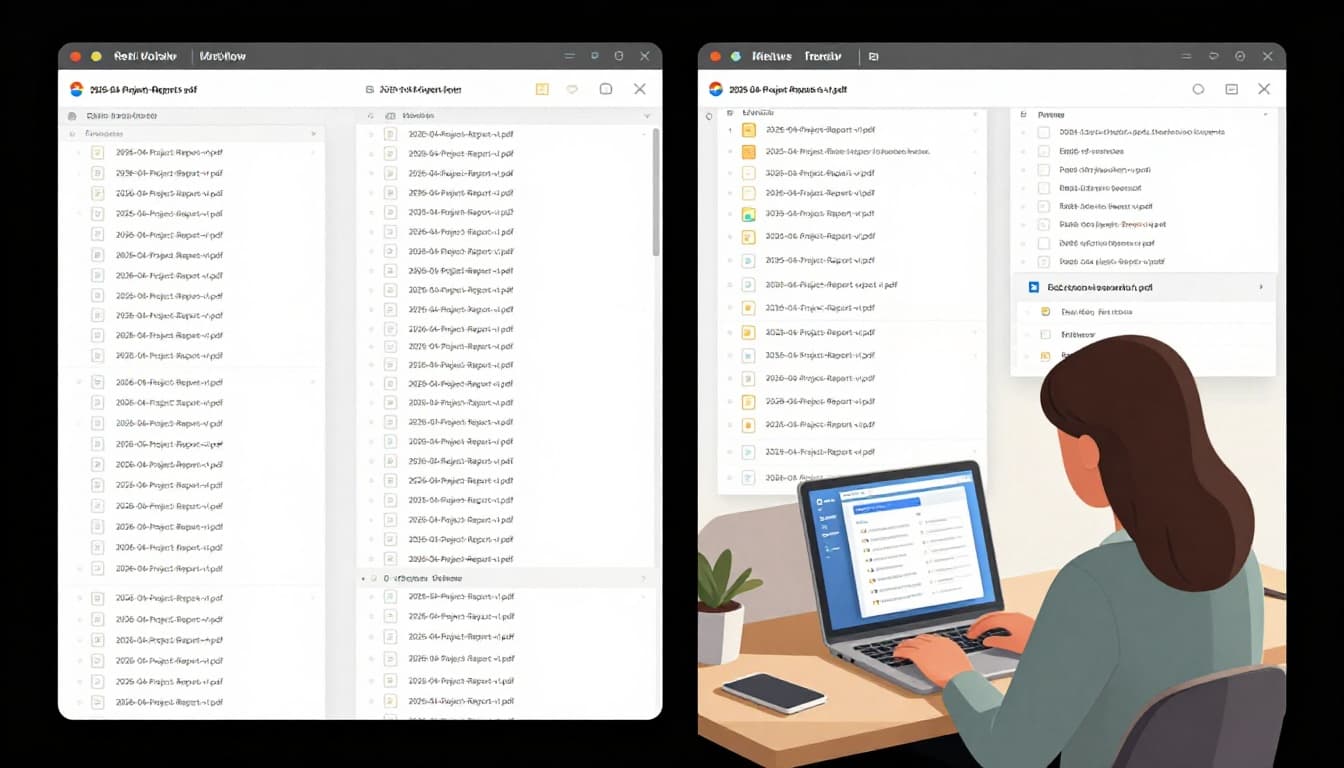Viewport: 1344px width, 768px height.
Task: Tick the circle indicator on the right window toolbar
Action: click(1199, 89)
